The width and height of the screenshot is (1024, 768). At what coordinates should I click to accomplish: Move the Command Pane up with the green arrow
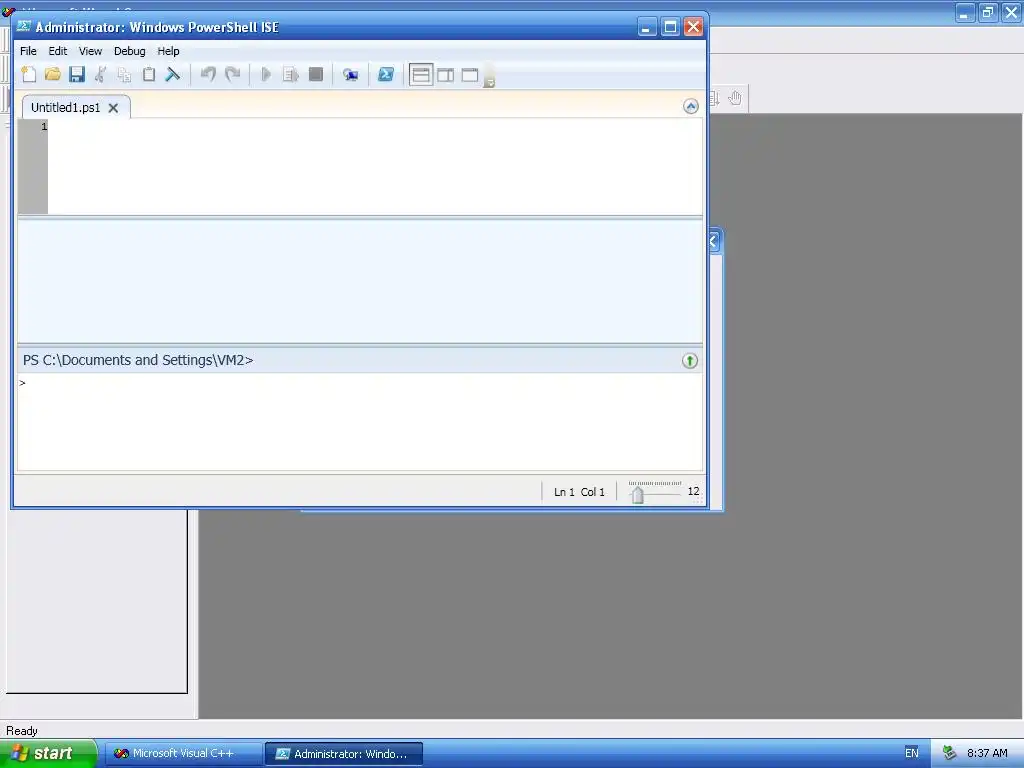[690, 360]
